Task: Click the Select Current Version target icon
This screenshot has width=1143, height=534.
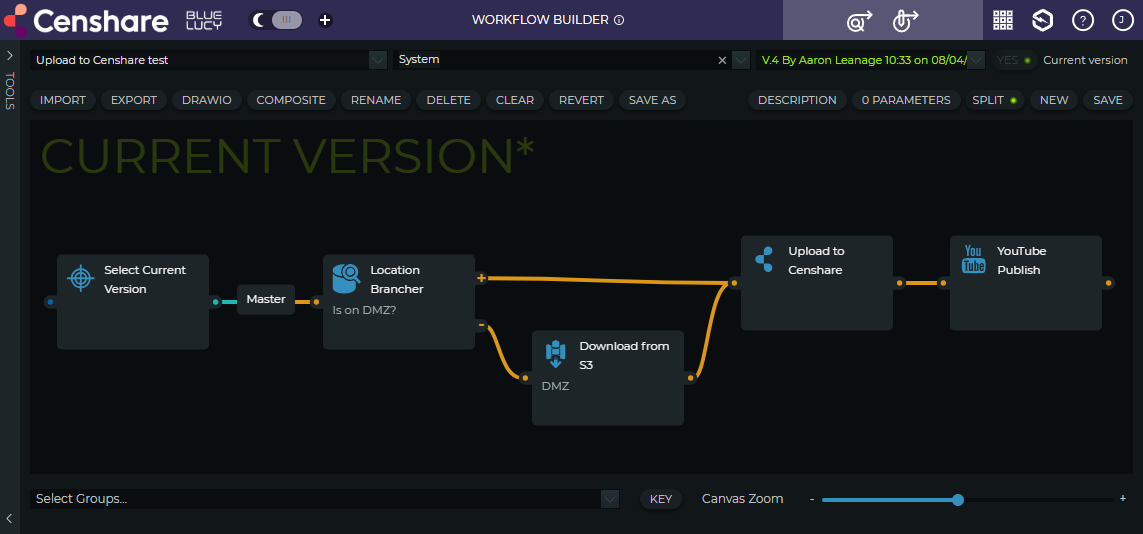Action: 80,278
